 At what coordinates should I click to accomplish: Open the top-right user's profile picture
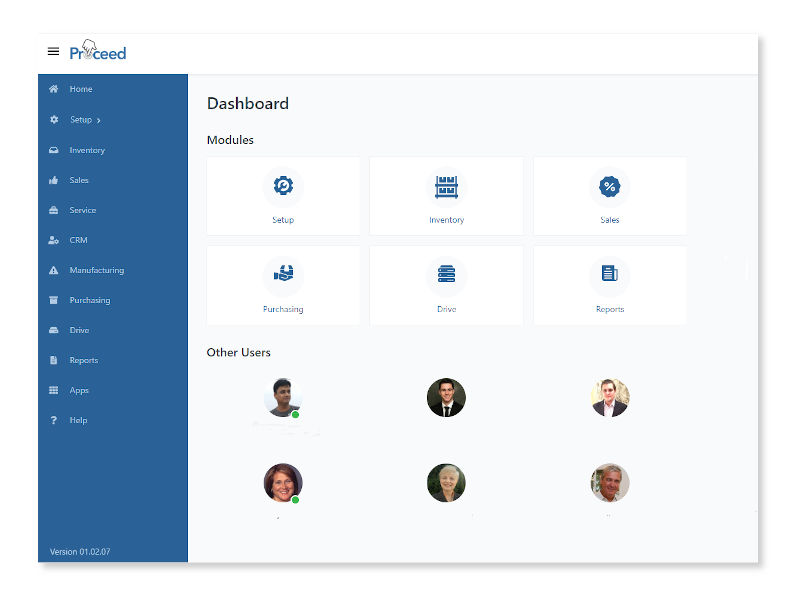[x=610, y=397]
